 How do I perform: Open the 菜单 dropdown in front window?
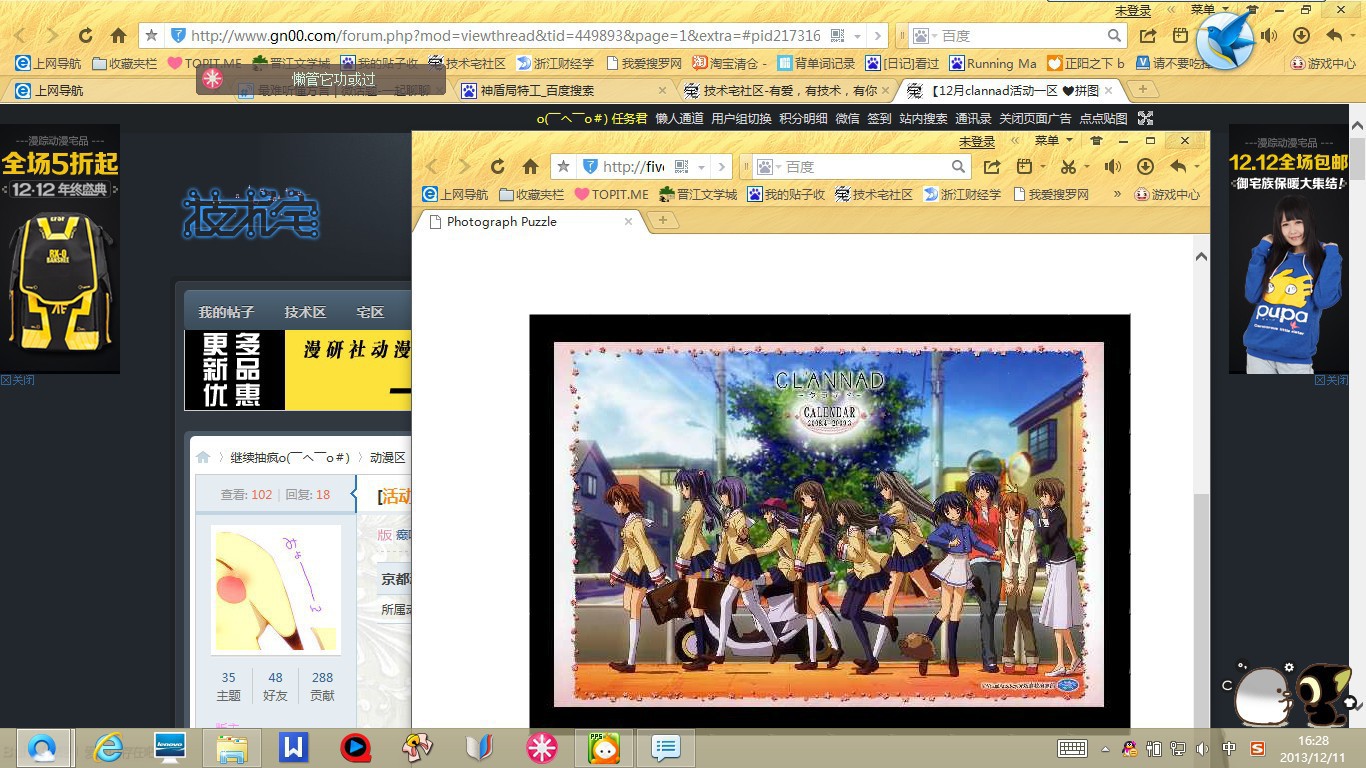click(1053, 141)
